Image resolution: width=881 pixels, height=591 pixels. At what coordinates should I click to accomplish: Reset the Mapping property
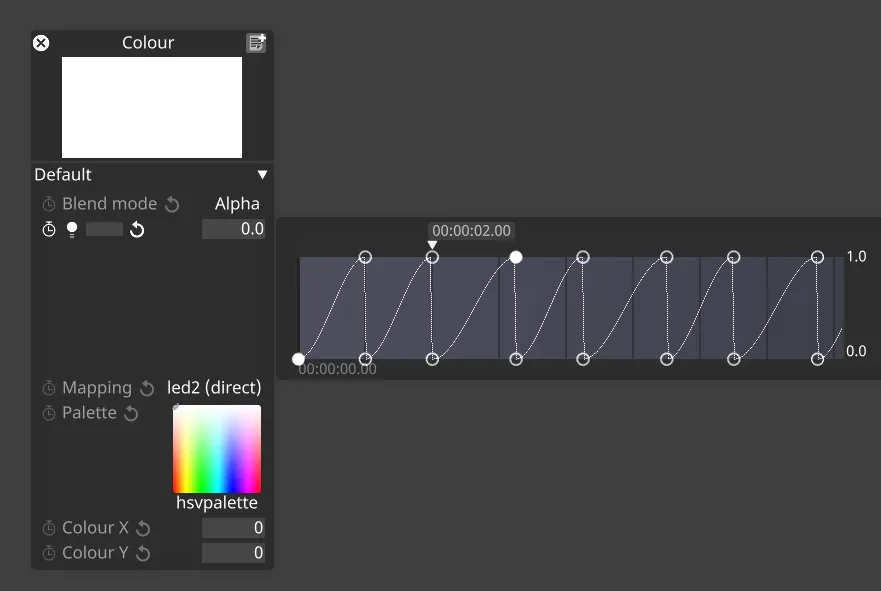(x=147, y=388)
